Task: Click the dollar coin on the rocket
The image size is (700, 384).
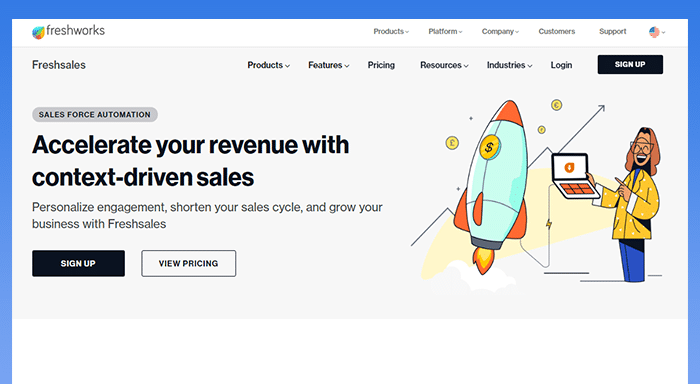Action: point(489,147)
